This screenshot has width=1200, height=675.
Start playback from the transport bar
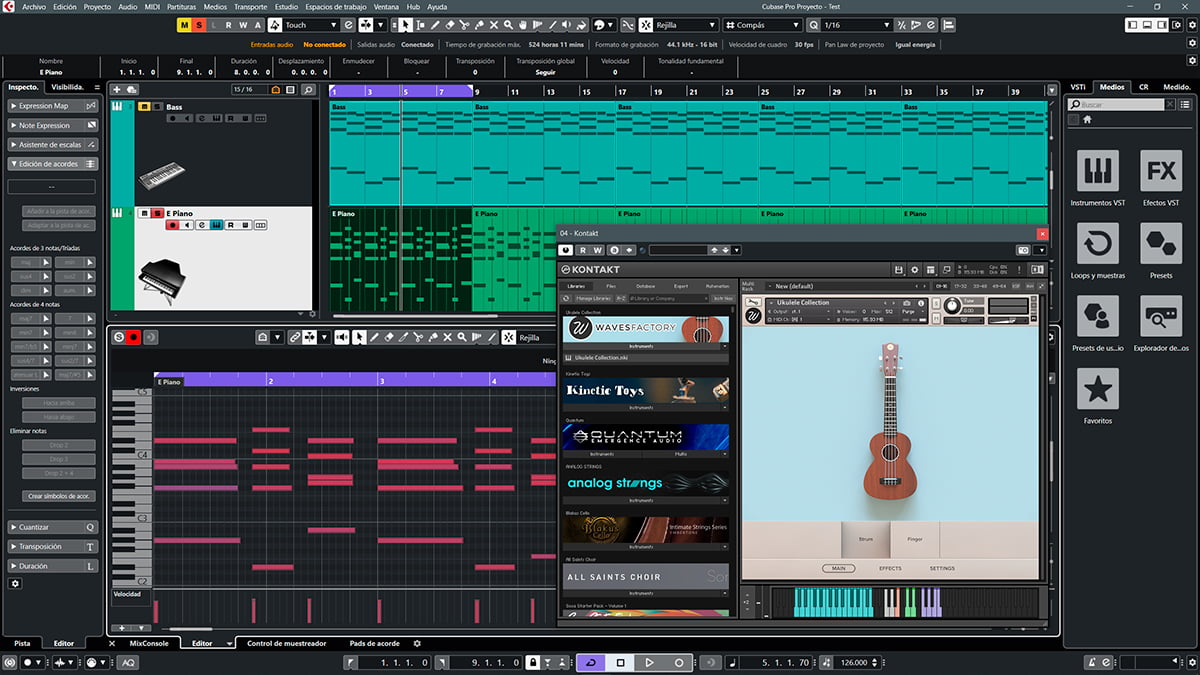click(649, 662)
